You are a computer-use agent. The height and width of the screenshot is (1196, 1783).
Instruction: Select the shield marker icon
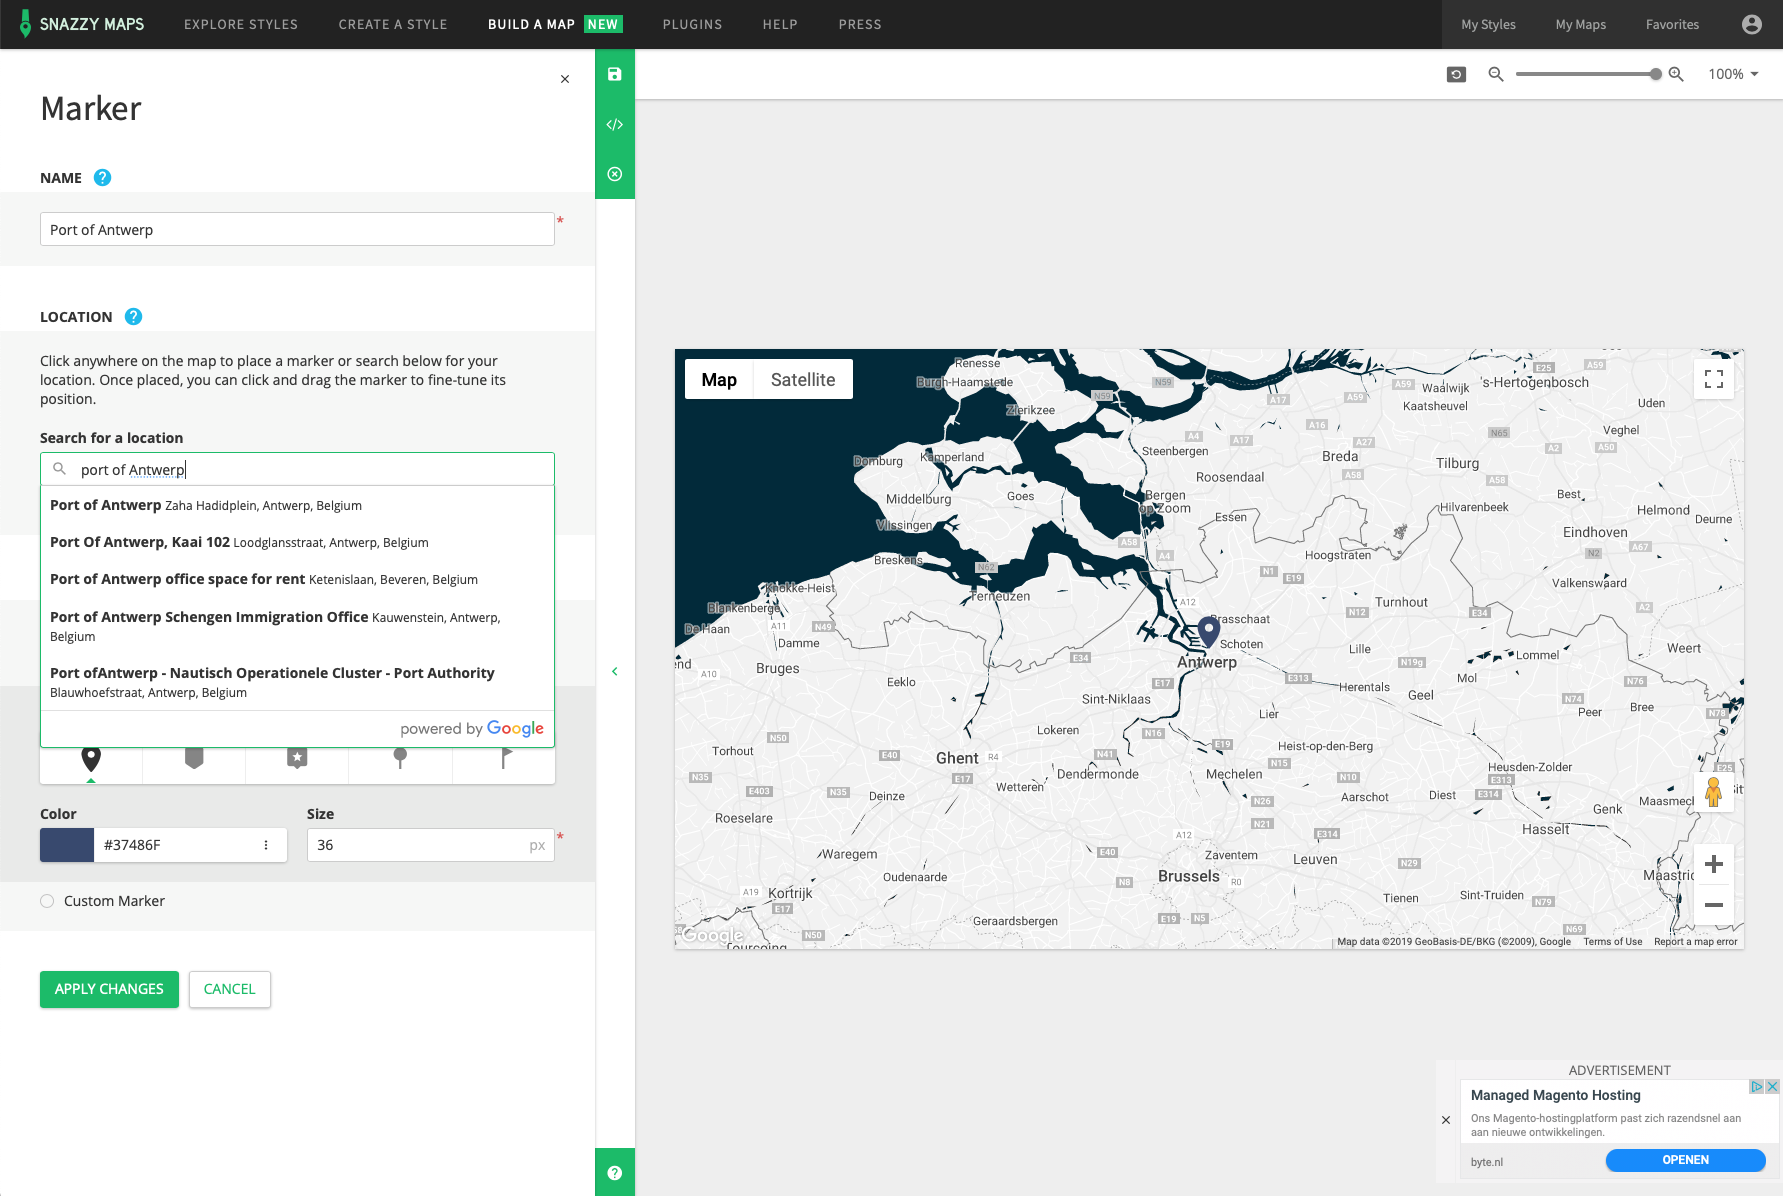tap(194, 760)
